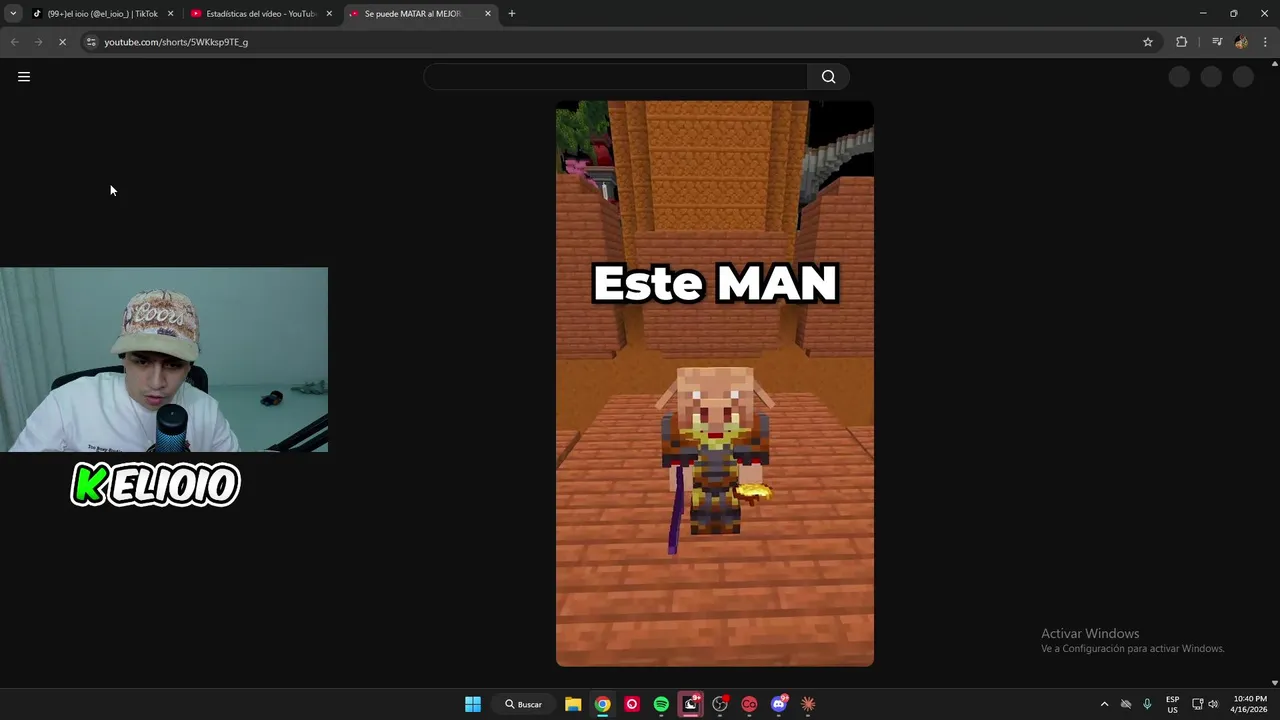Viewport: 1280px width, 720px height.
Task: Open a new browser tab
Action: (512, 14)
